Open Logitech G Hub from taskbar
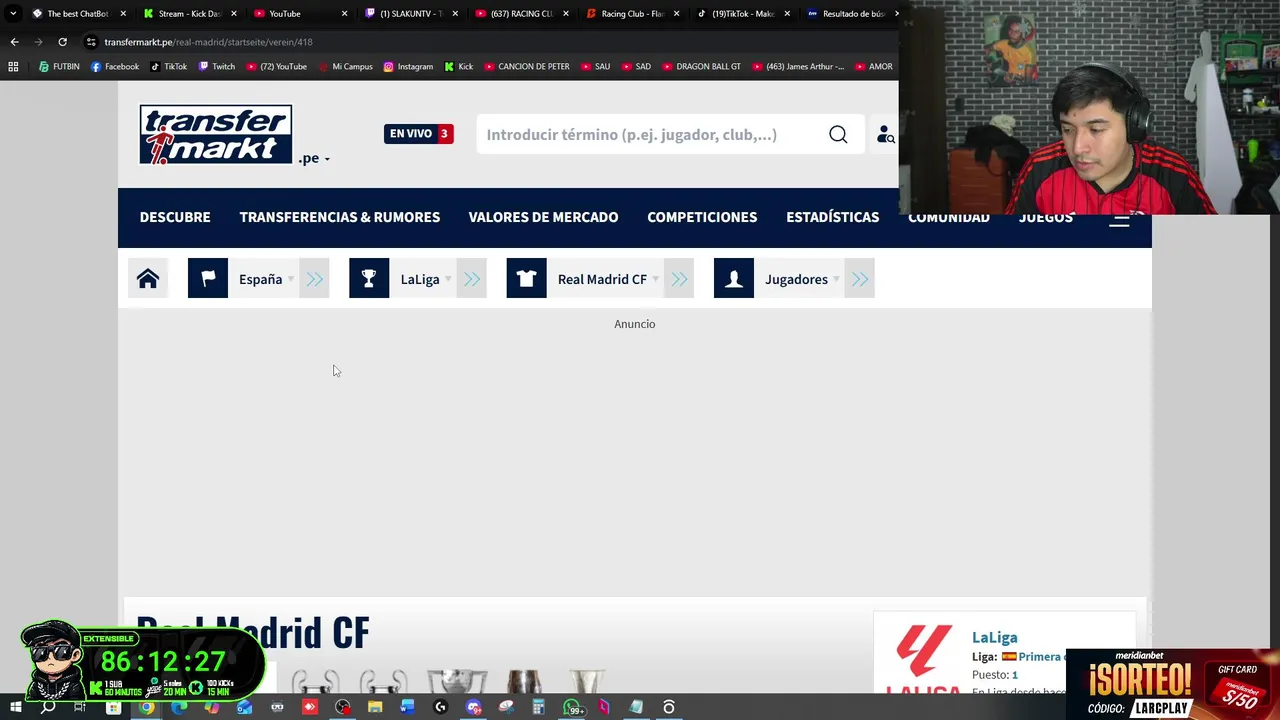Screen dimensions: 1280x720 [440, 707]
